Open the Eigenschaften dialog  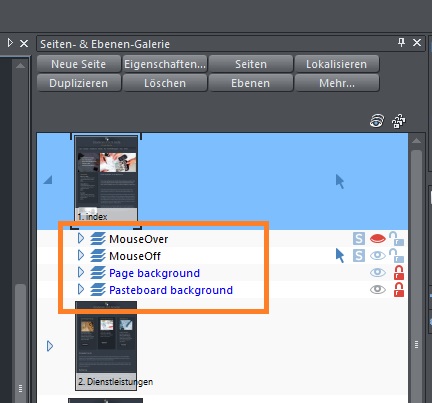coord(165,64)
